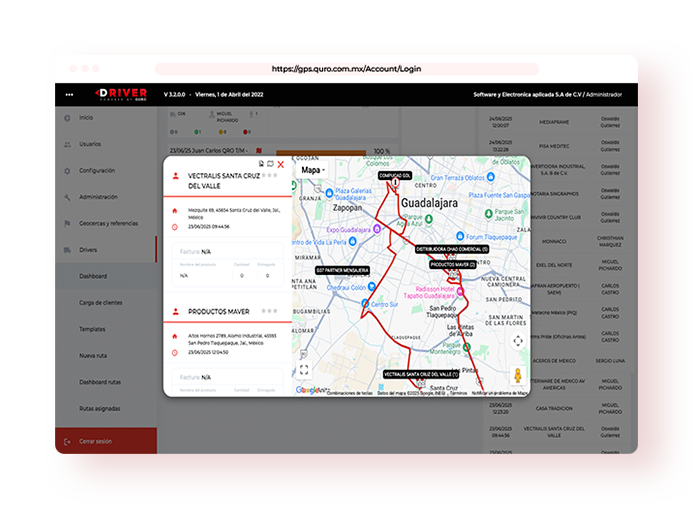Click the Plaza Galerias Guadalajara map pin
Screen dimensions: 693x509
click(x=329, y=193)
